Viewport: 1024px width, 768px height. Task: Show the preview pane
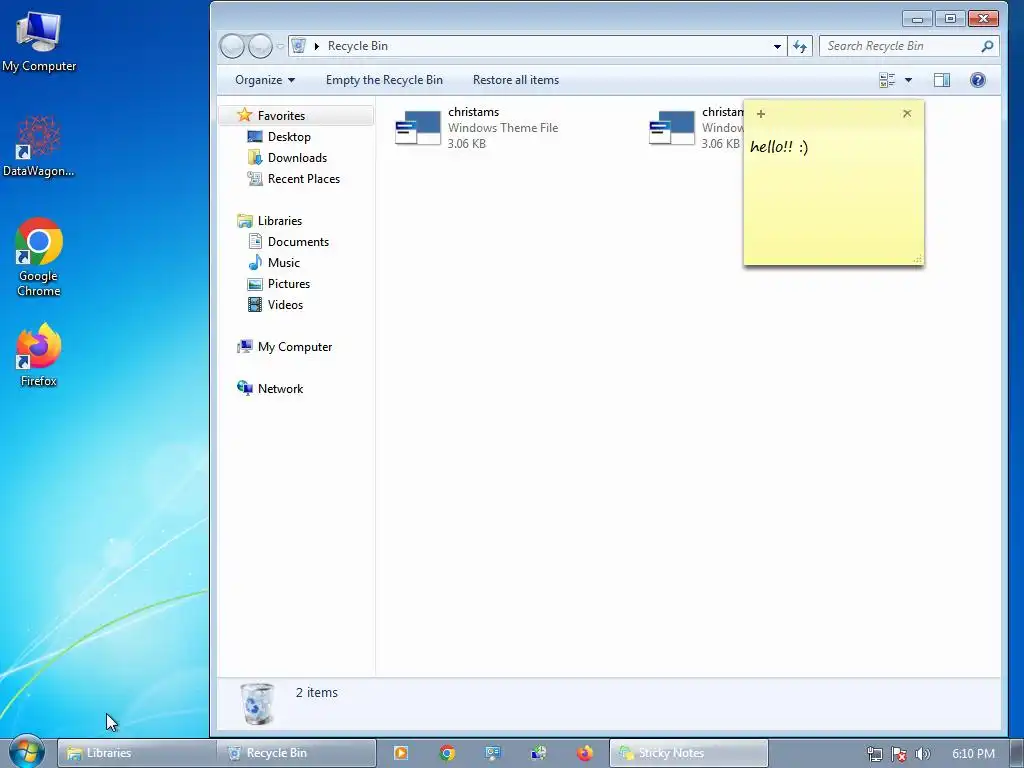942,80
